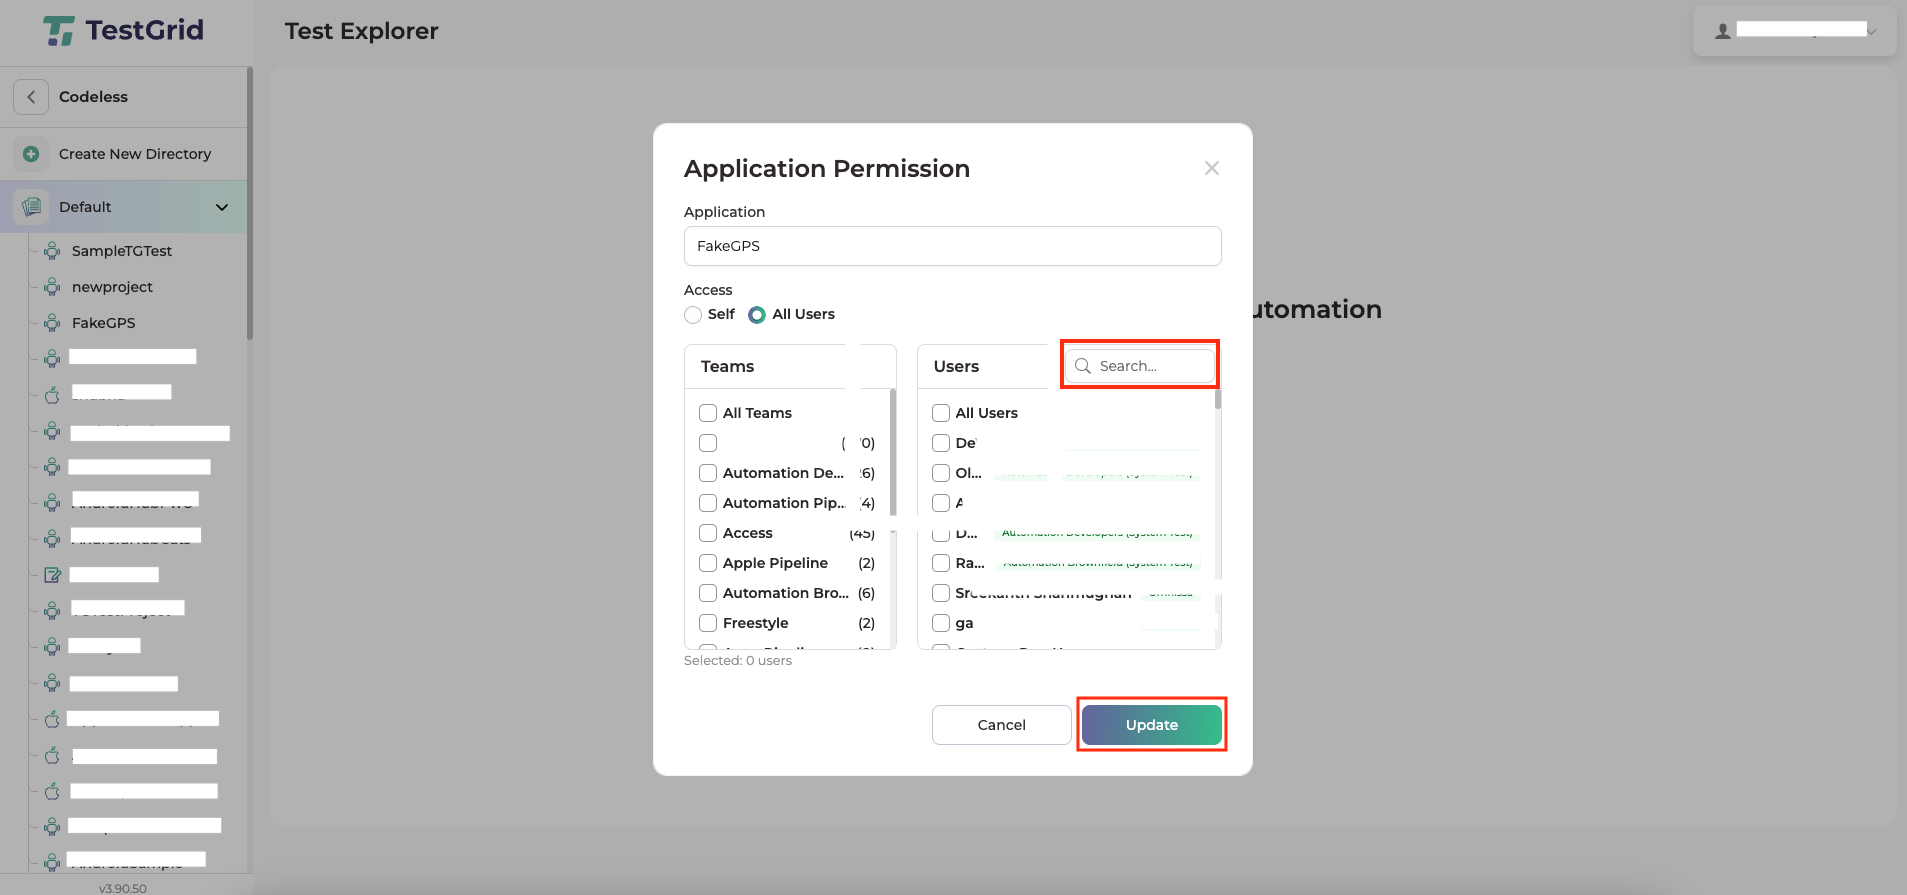Click the TestGrid logo icon
The image size is (1907, 895).
59,31
